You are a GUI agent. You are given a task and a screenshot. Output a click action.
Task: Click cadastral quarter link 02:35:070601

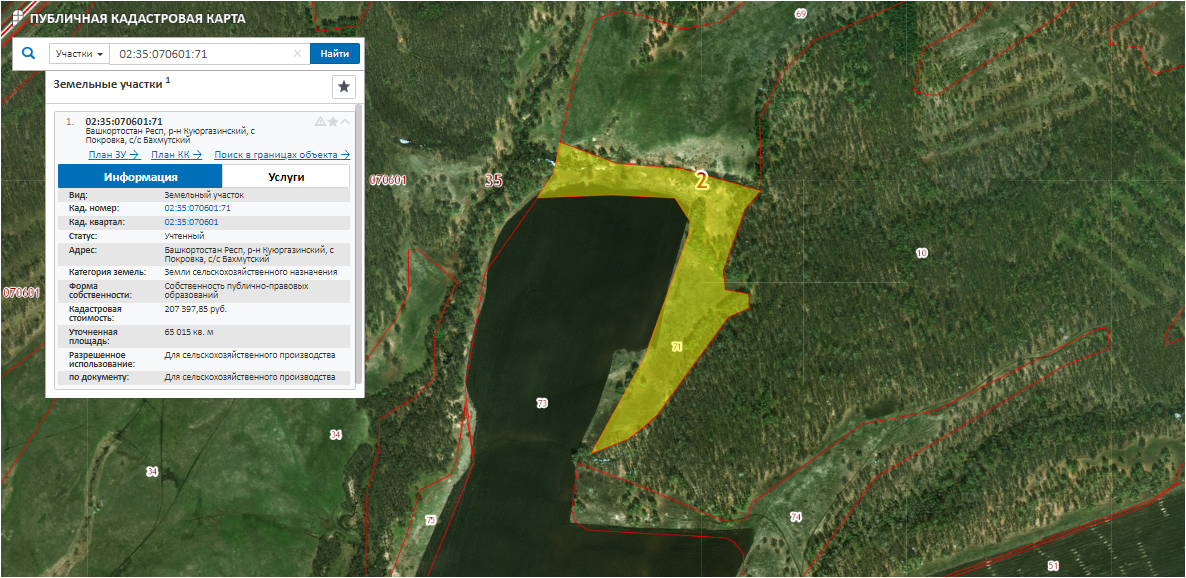(x=191, y=222)
